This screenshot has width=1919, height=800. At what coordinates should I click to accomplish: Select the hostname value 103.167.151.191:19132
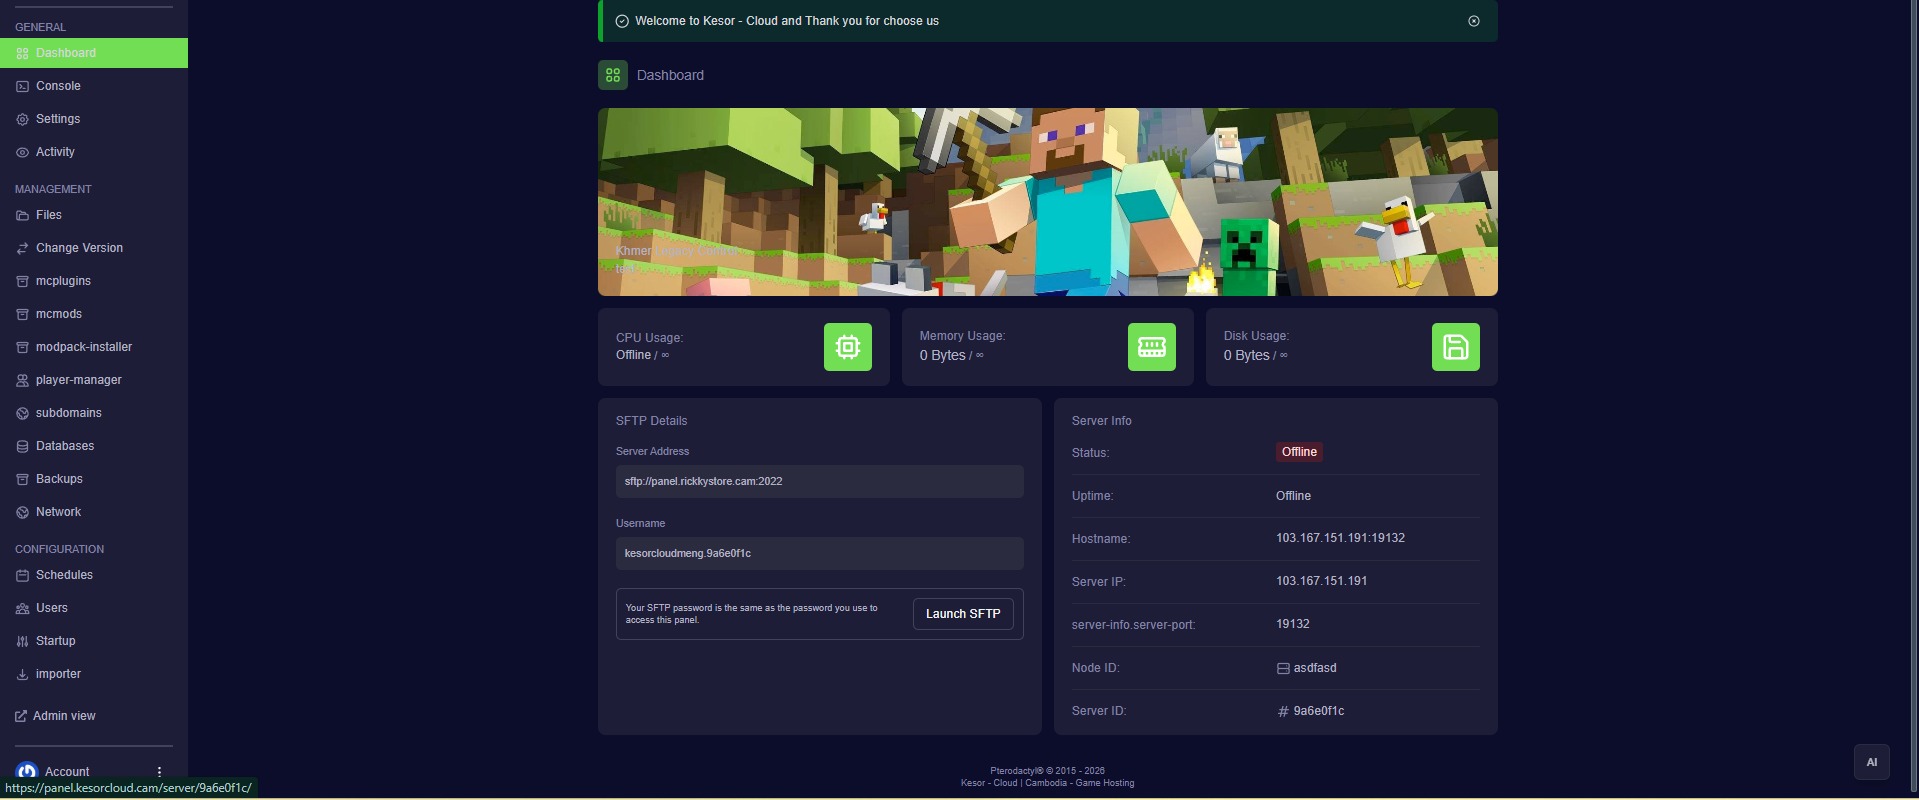click(x=1340, y=538)
